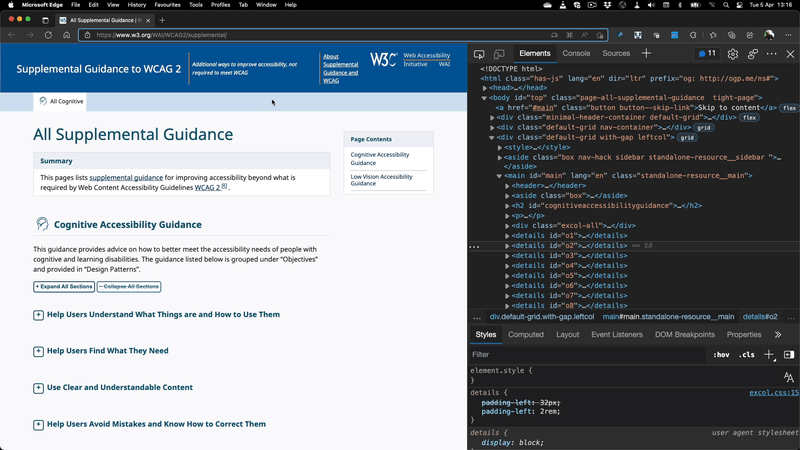Screen dimensions: 800x450
Task: Expand details id o1 node
Action: point(507,236)
